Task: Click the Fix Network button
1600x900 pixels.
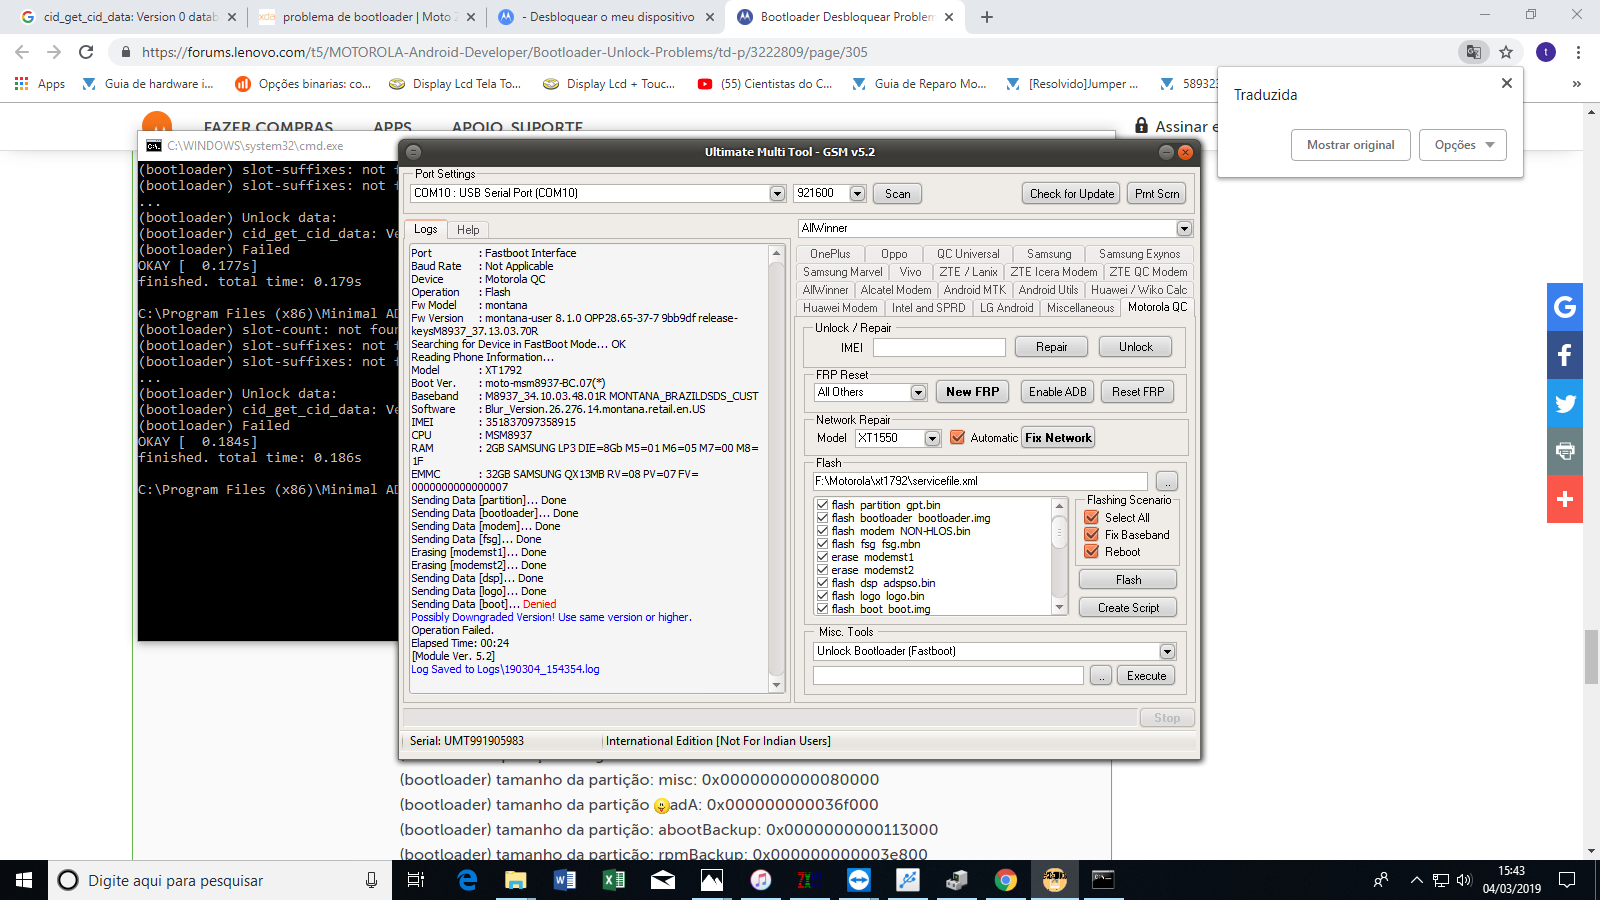Action: coord(1058,438)
